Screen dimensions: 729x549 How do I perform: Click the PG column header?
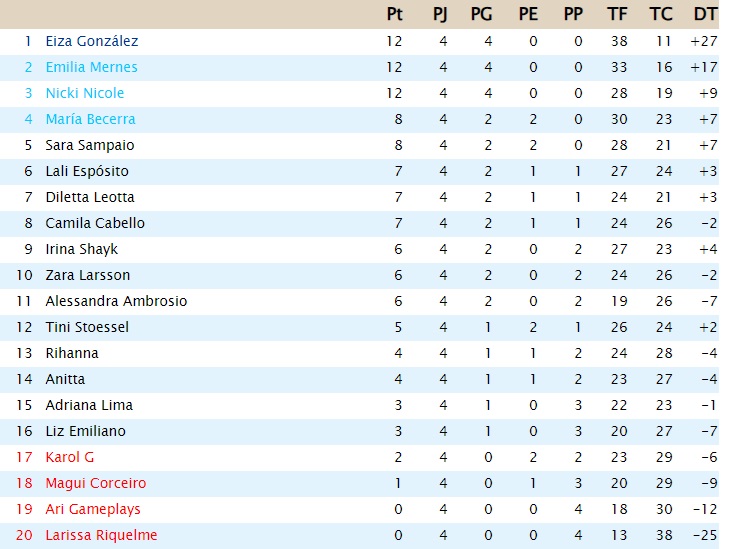481,14
